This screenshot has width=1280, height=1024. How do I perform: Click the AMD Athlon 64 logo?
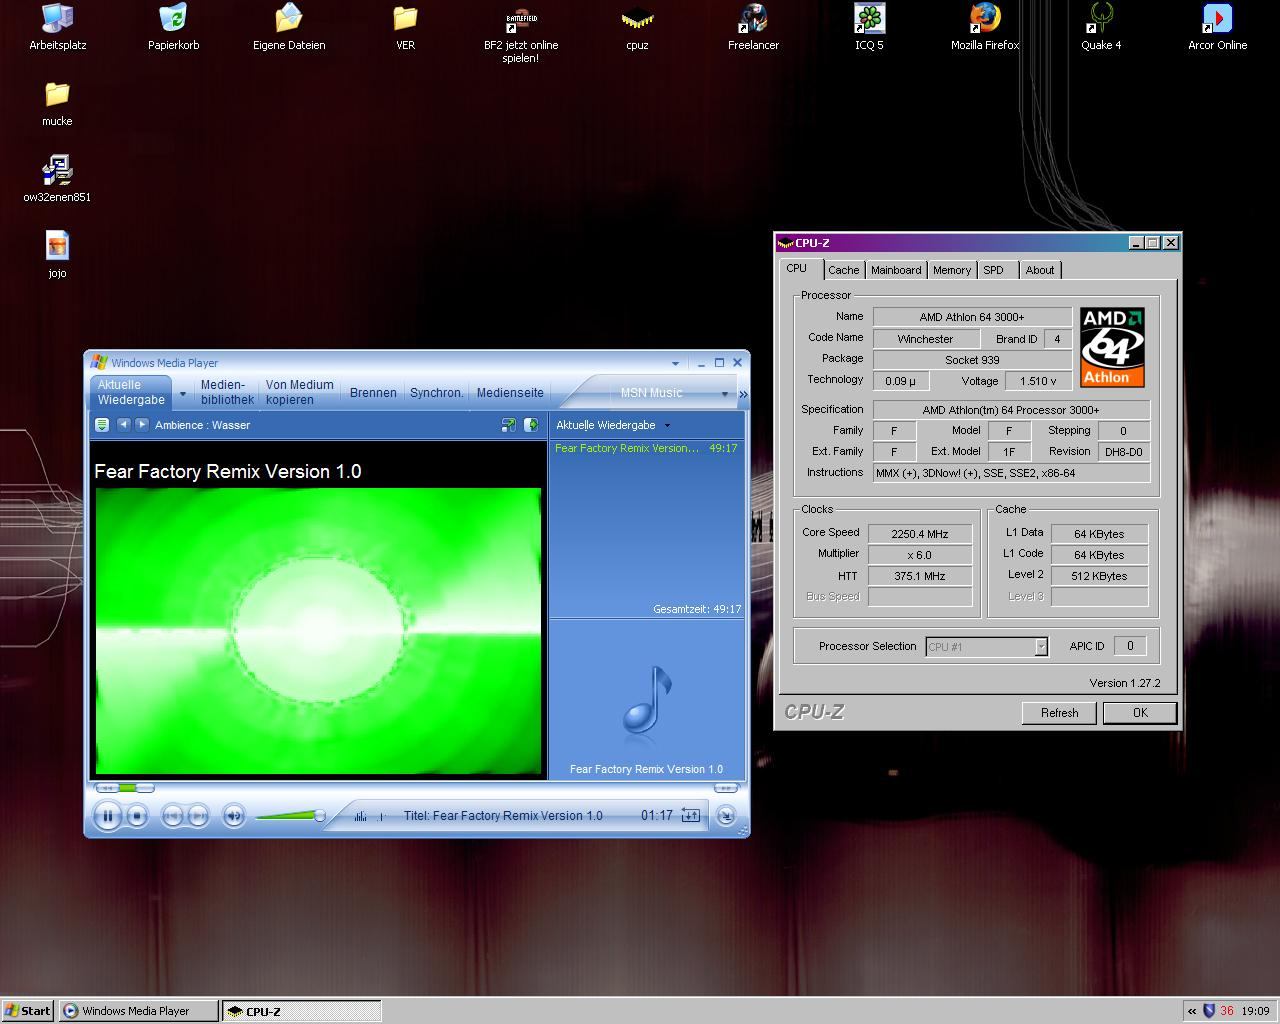point(1112,347)
